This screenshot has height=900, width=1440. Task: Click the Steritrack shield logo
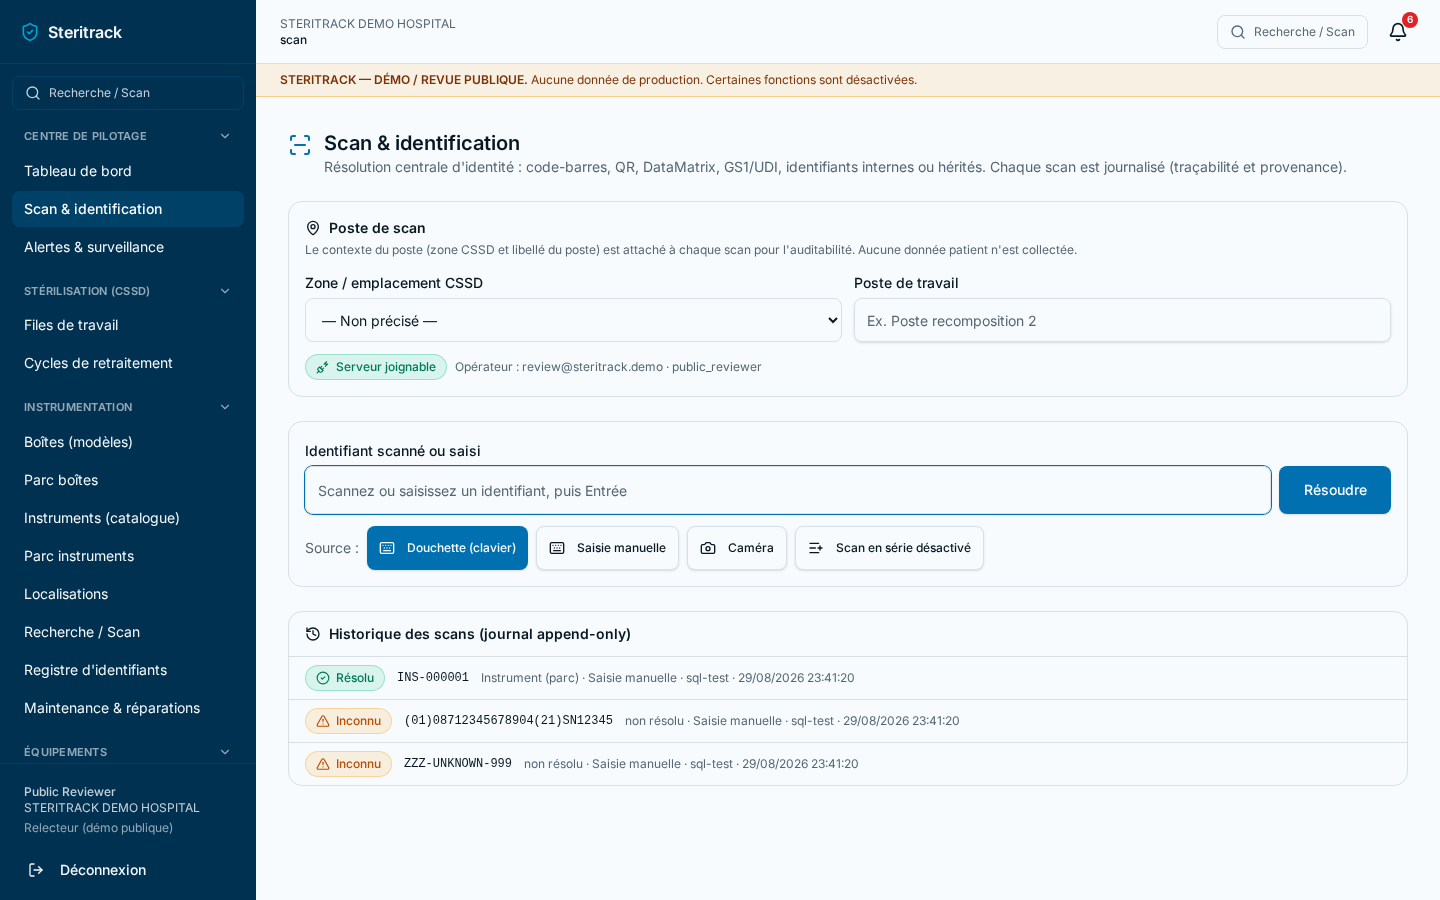tap(30, 32)
